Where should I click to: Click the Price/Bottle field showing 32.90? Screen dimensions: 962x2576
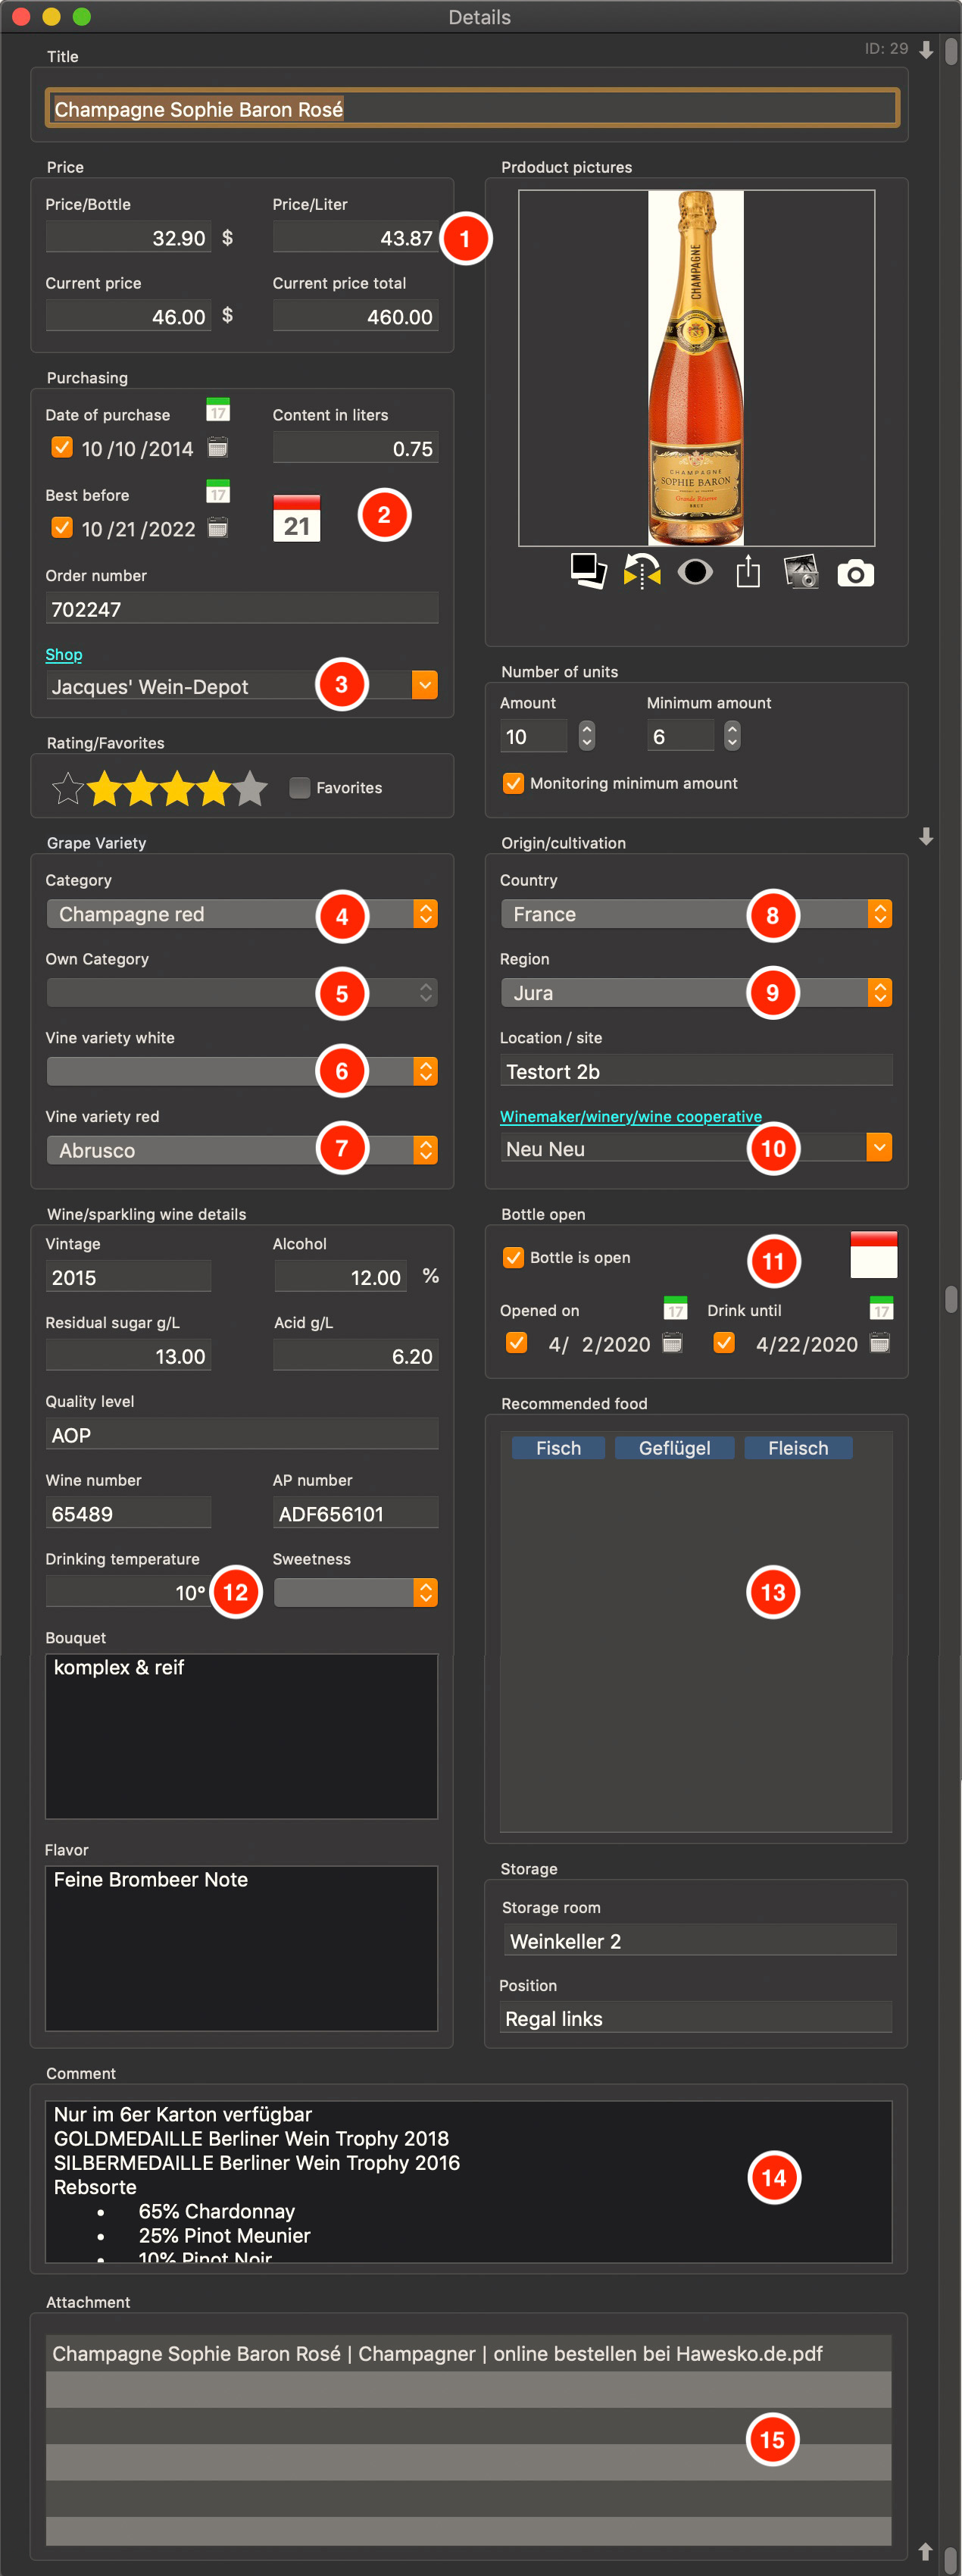[128, 237]
